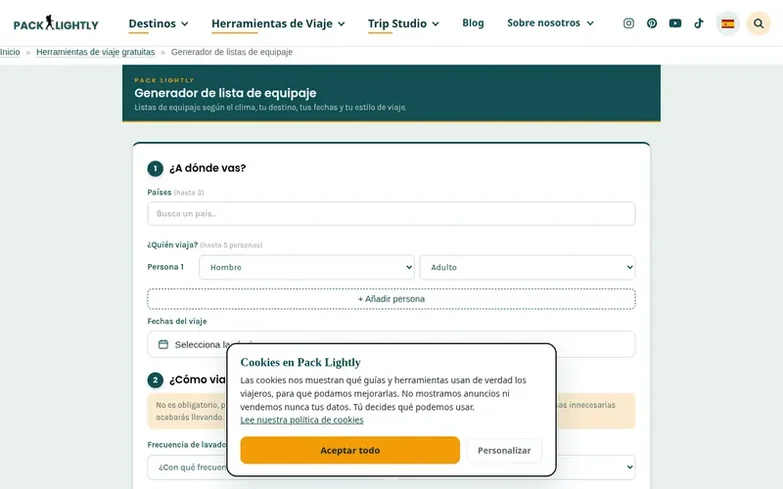This screenshot has width=783, height=489.
Task: Open the YouTube channel icon
Action: 675,23
